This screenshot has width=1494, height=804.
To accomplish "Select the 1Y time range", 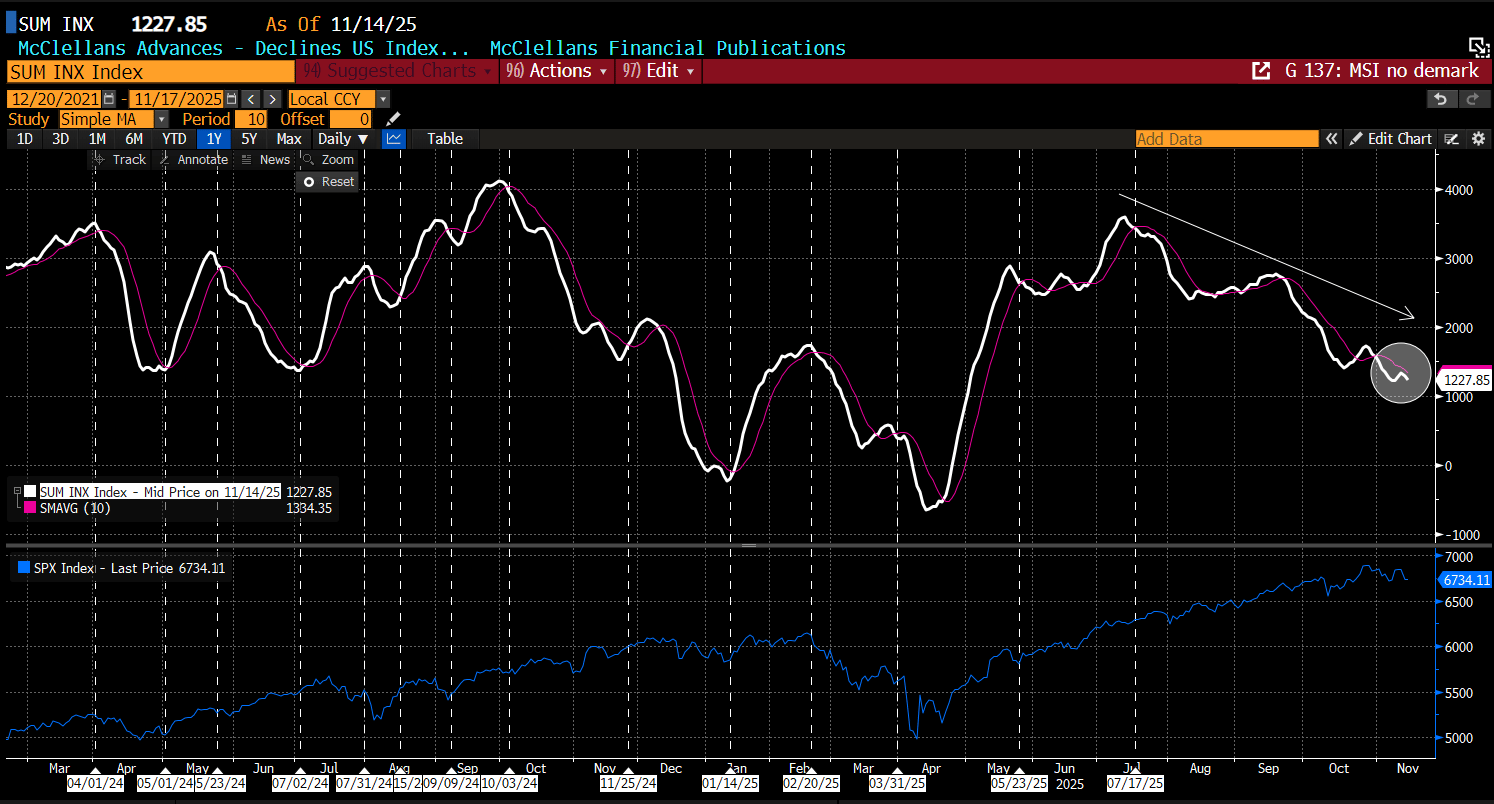I will point(212,139).
